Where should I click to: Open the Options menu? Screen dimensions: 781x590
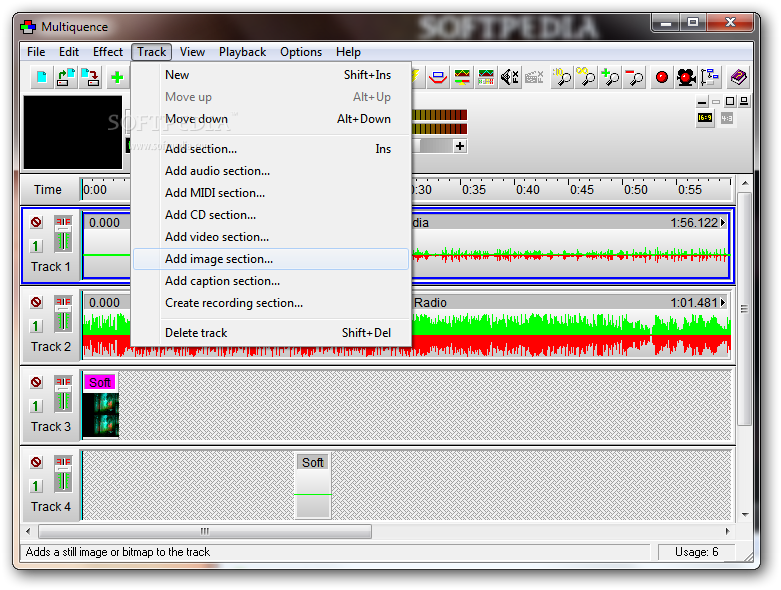pyautogui.click(x=301, y=52)
